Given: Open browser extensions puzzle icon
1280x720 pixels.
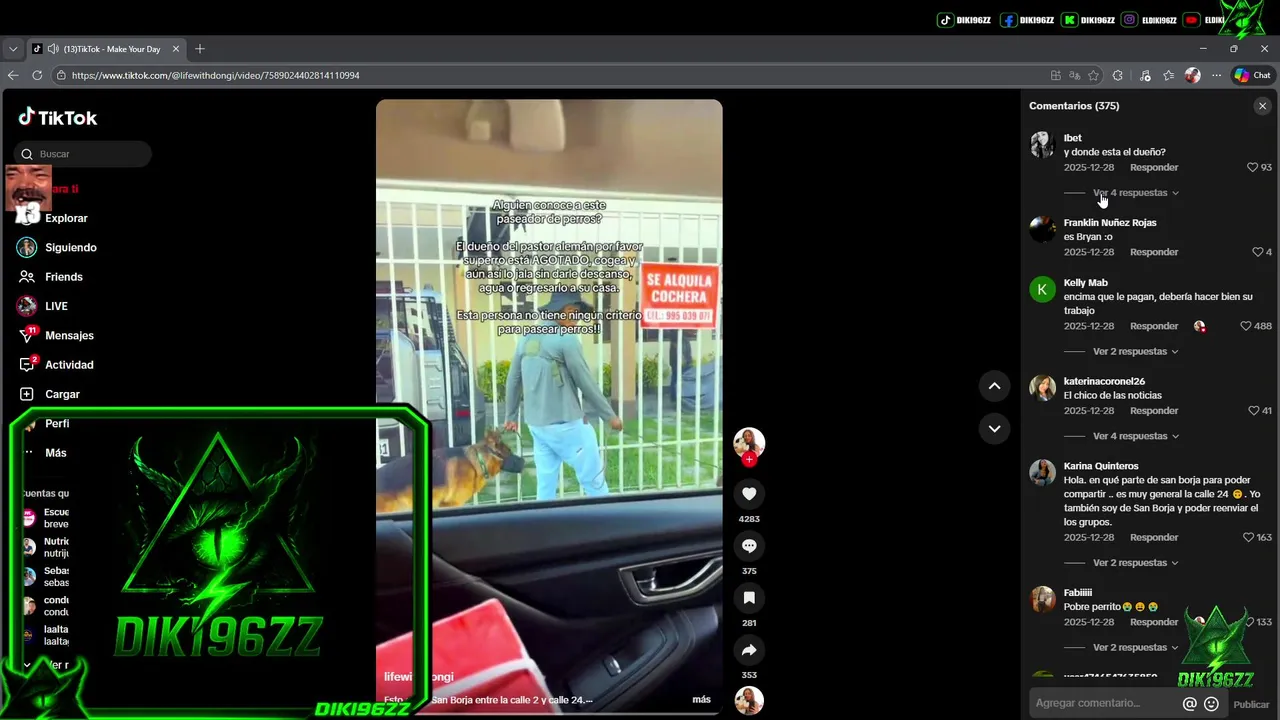Looking at the screenshot, I should coord(1118,75).
